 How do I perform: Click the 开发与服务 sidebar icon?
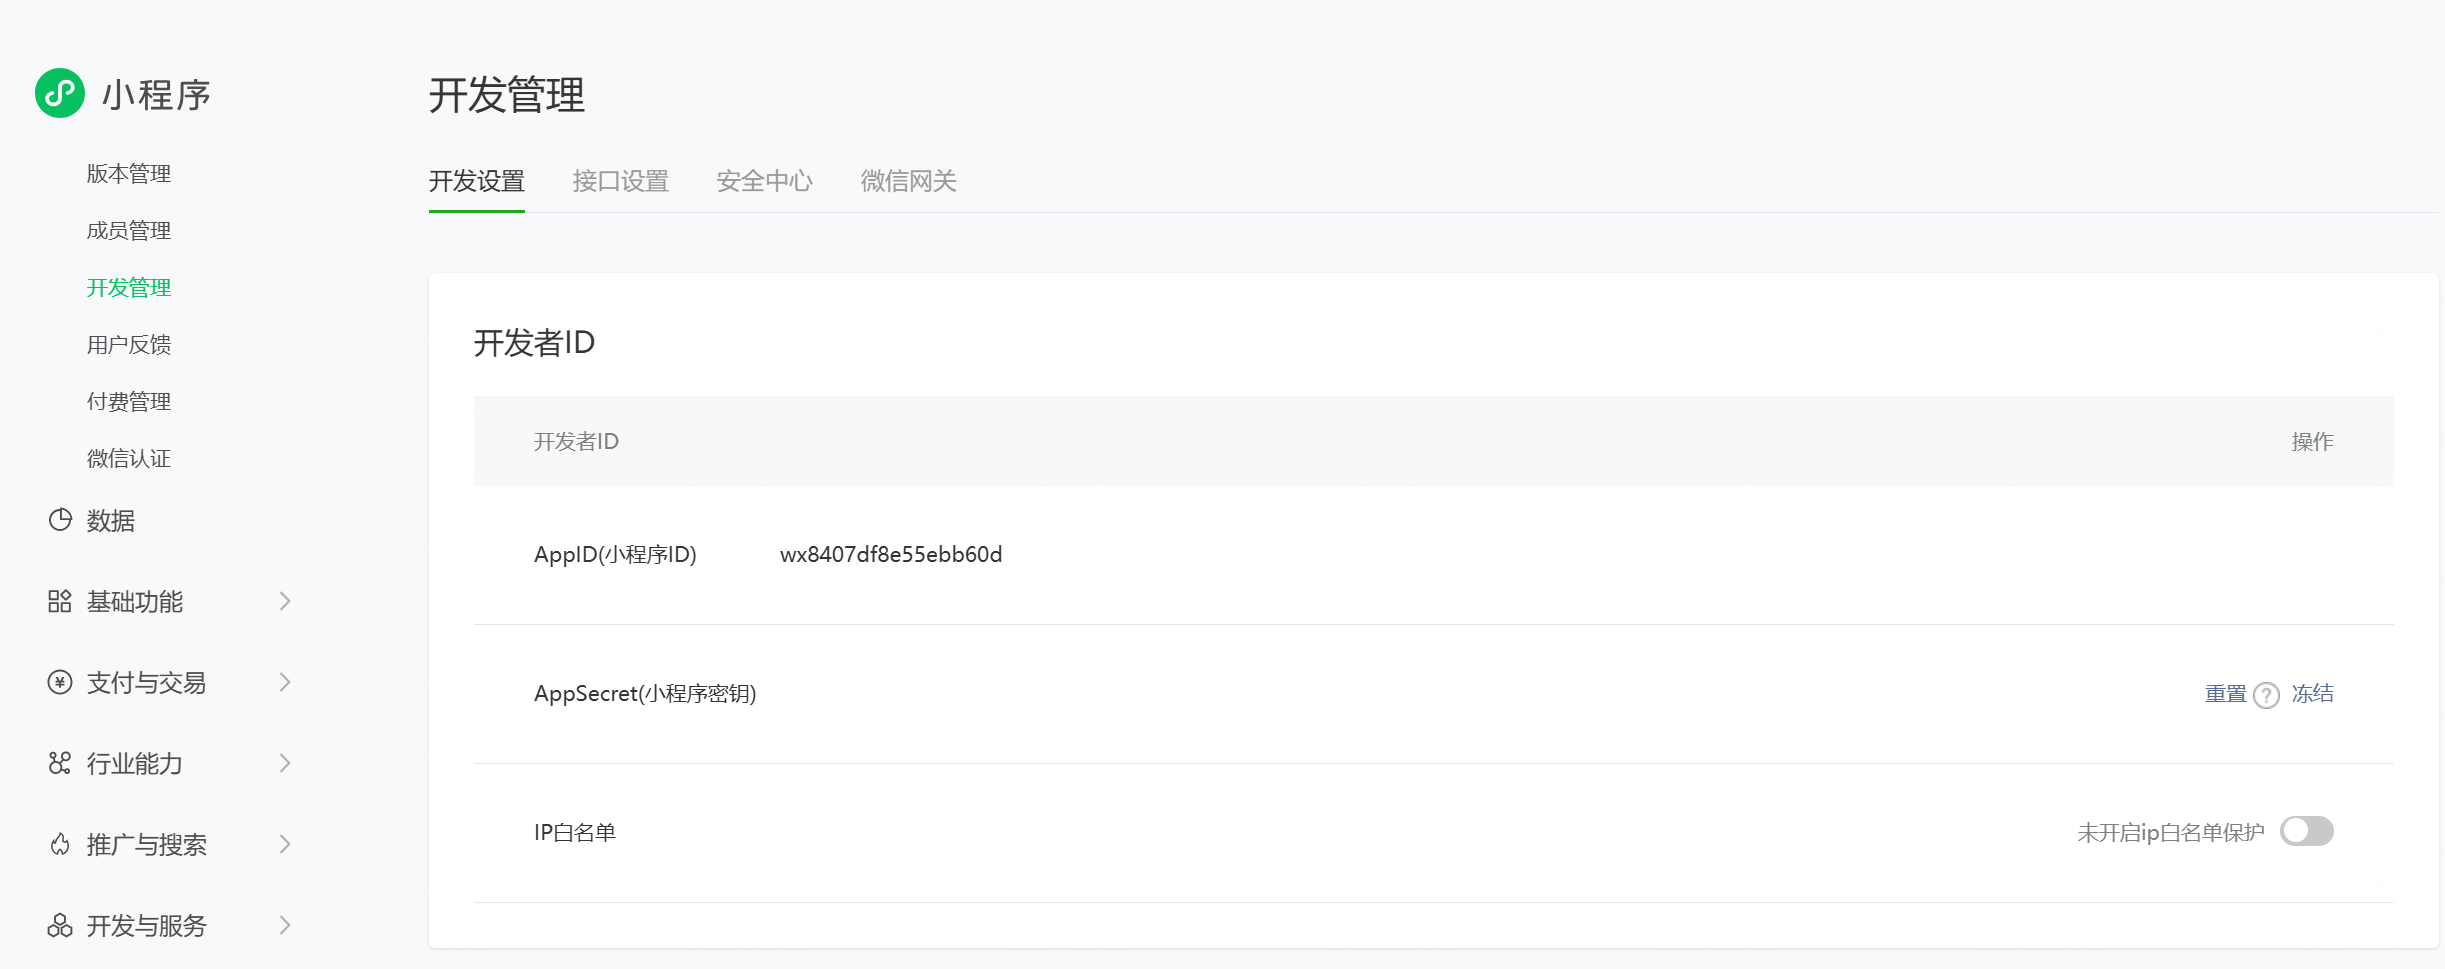[59, 925]
